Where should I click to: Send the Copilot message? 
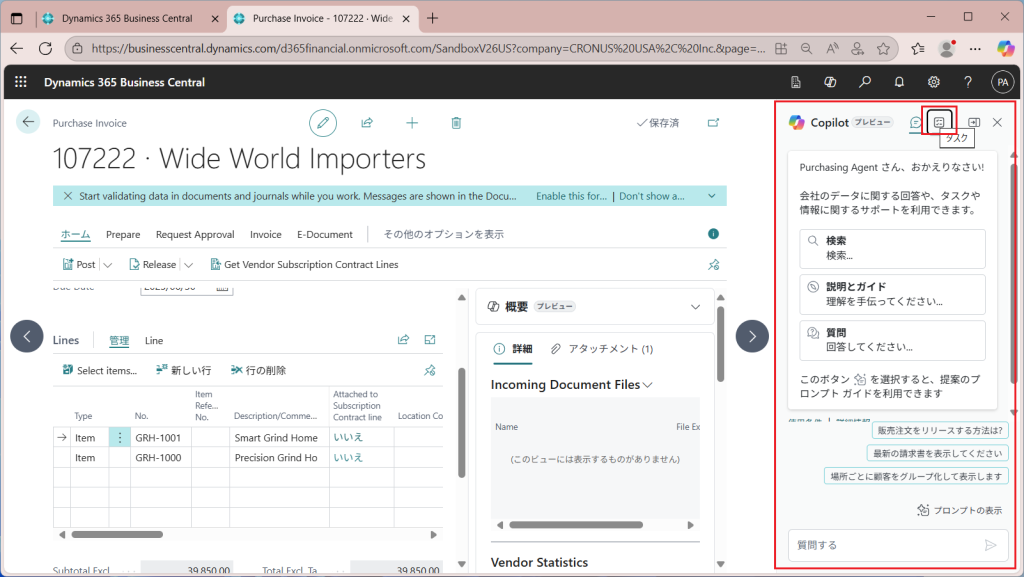click(x=991, y=545)
